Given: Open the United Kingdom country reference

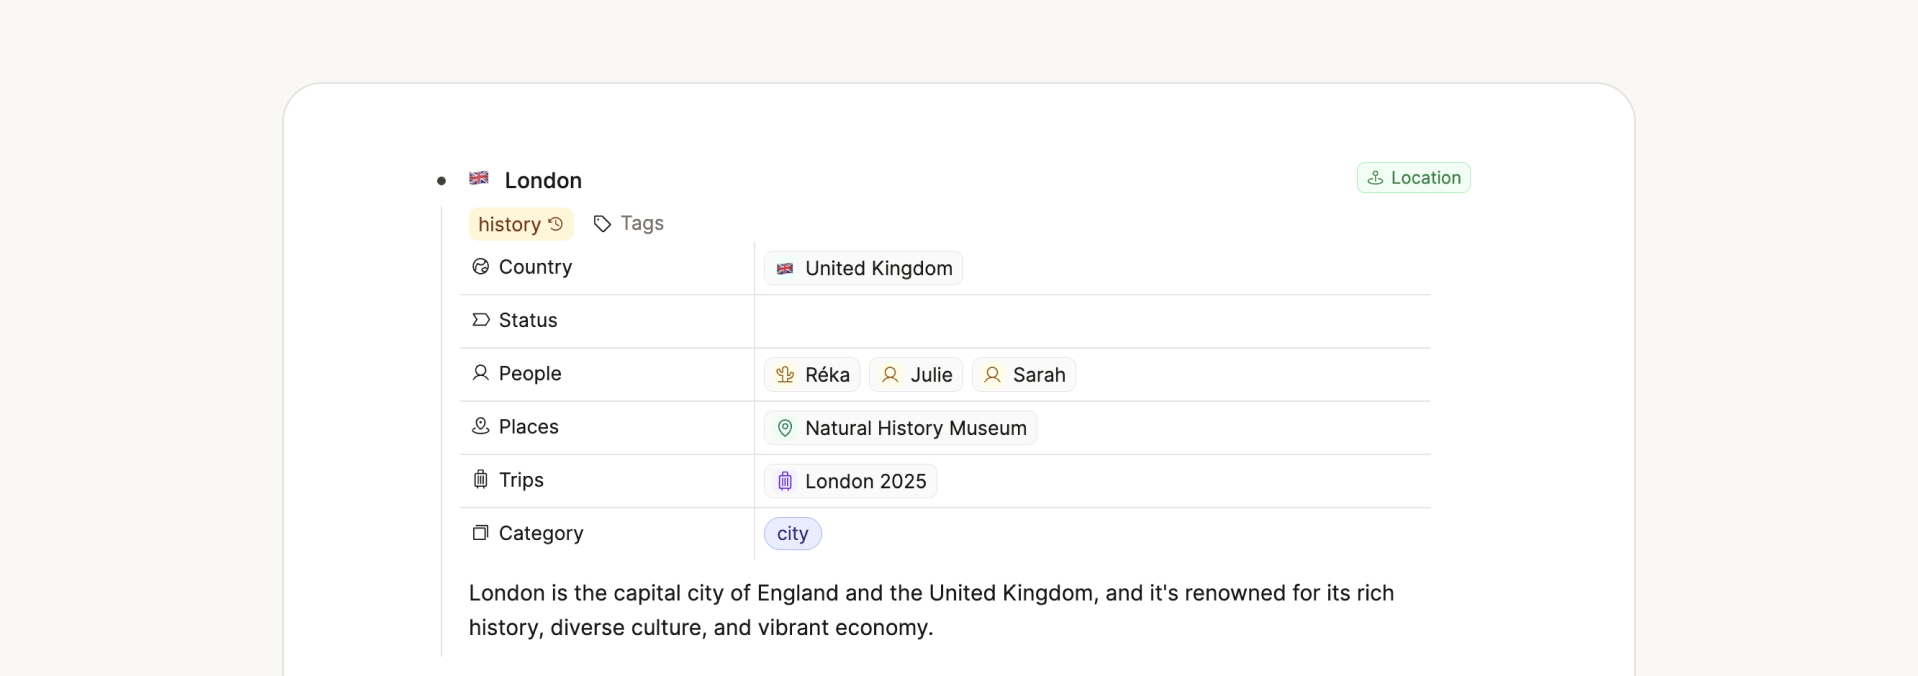Looking at the screenshot, I should tap(864, 269).
